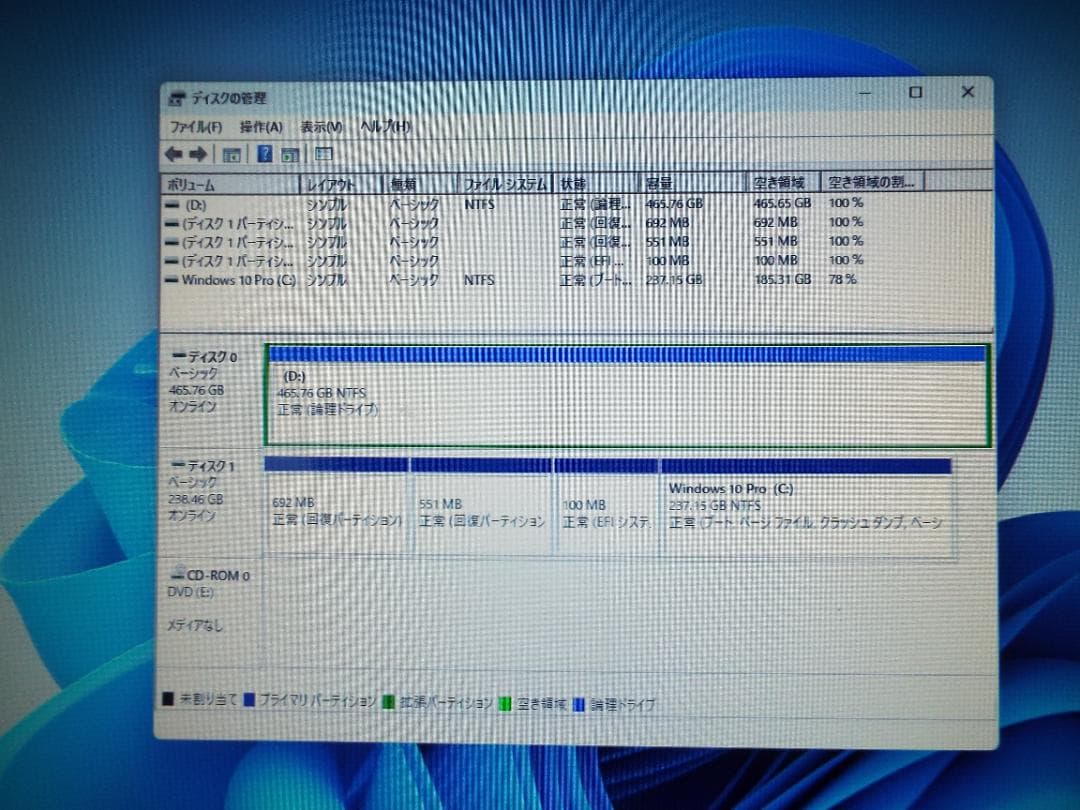Click the ディスク 0 disk icon
The height and width of the screenshot is (810, 1080).
(180, 354)
